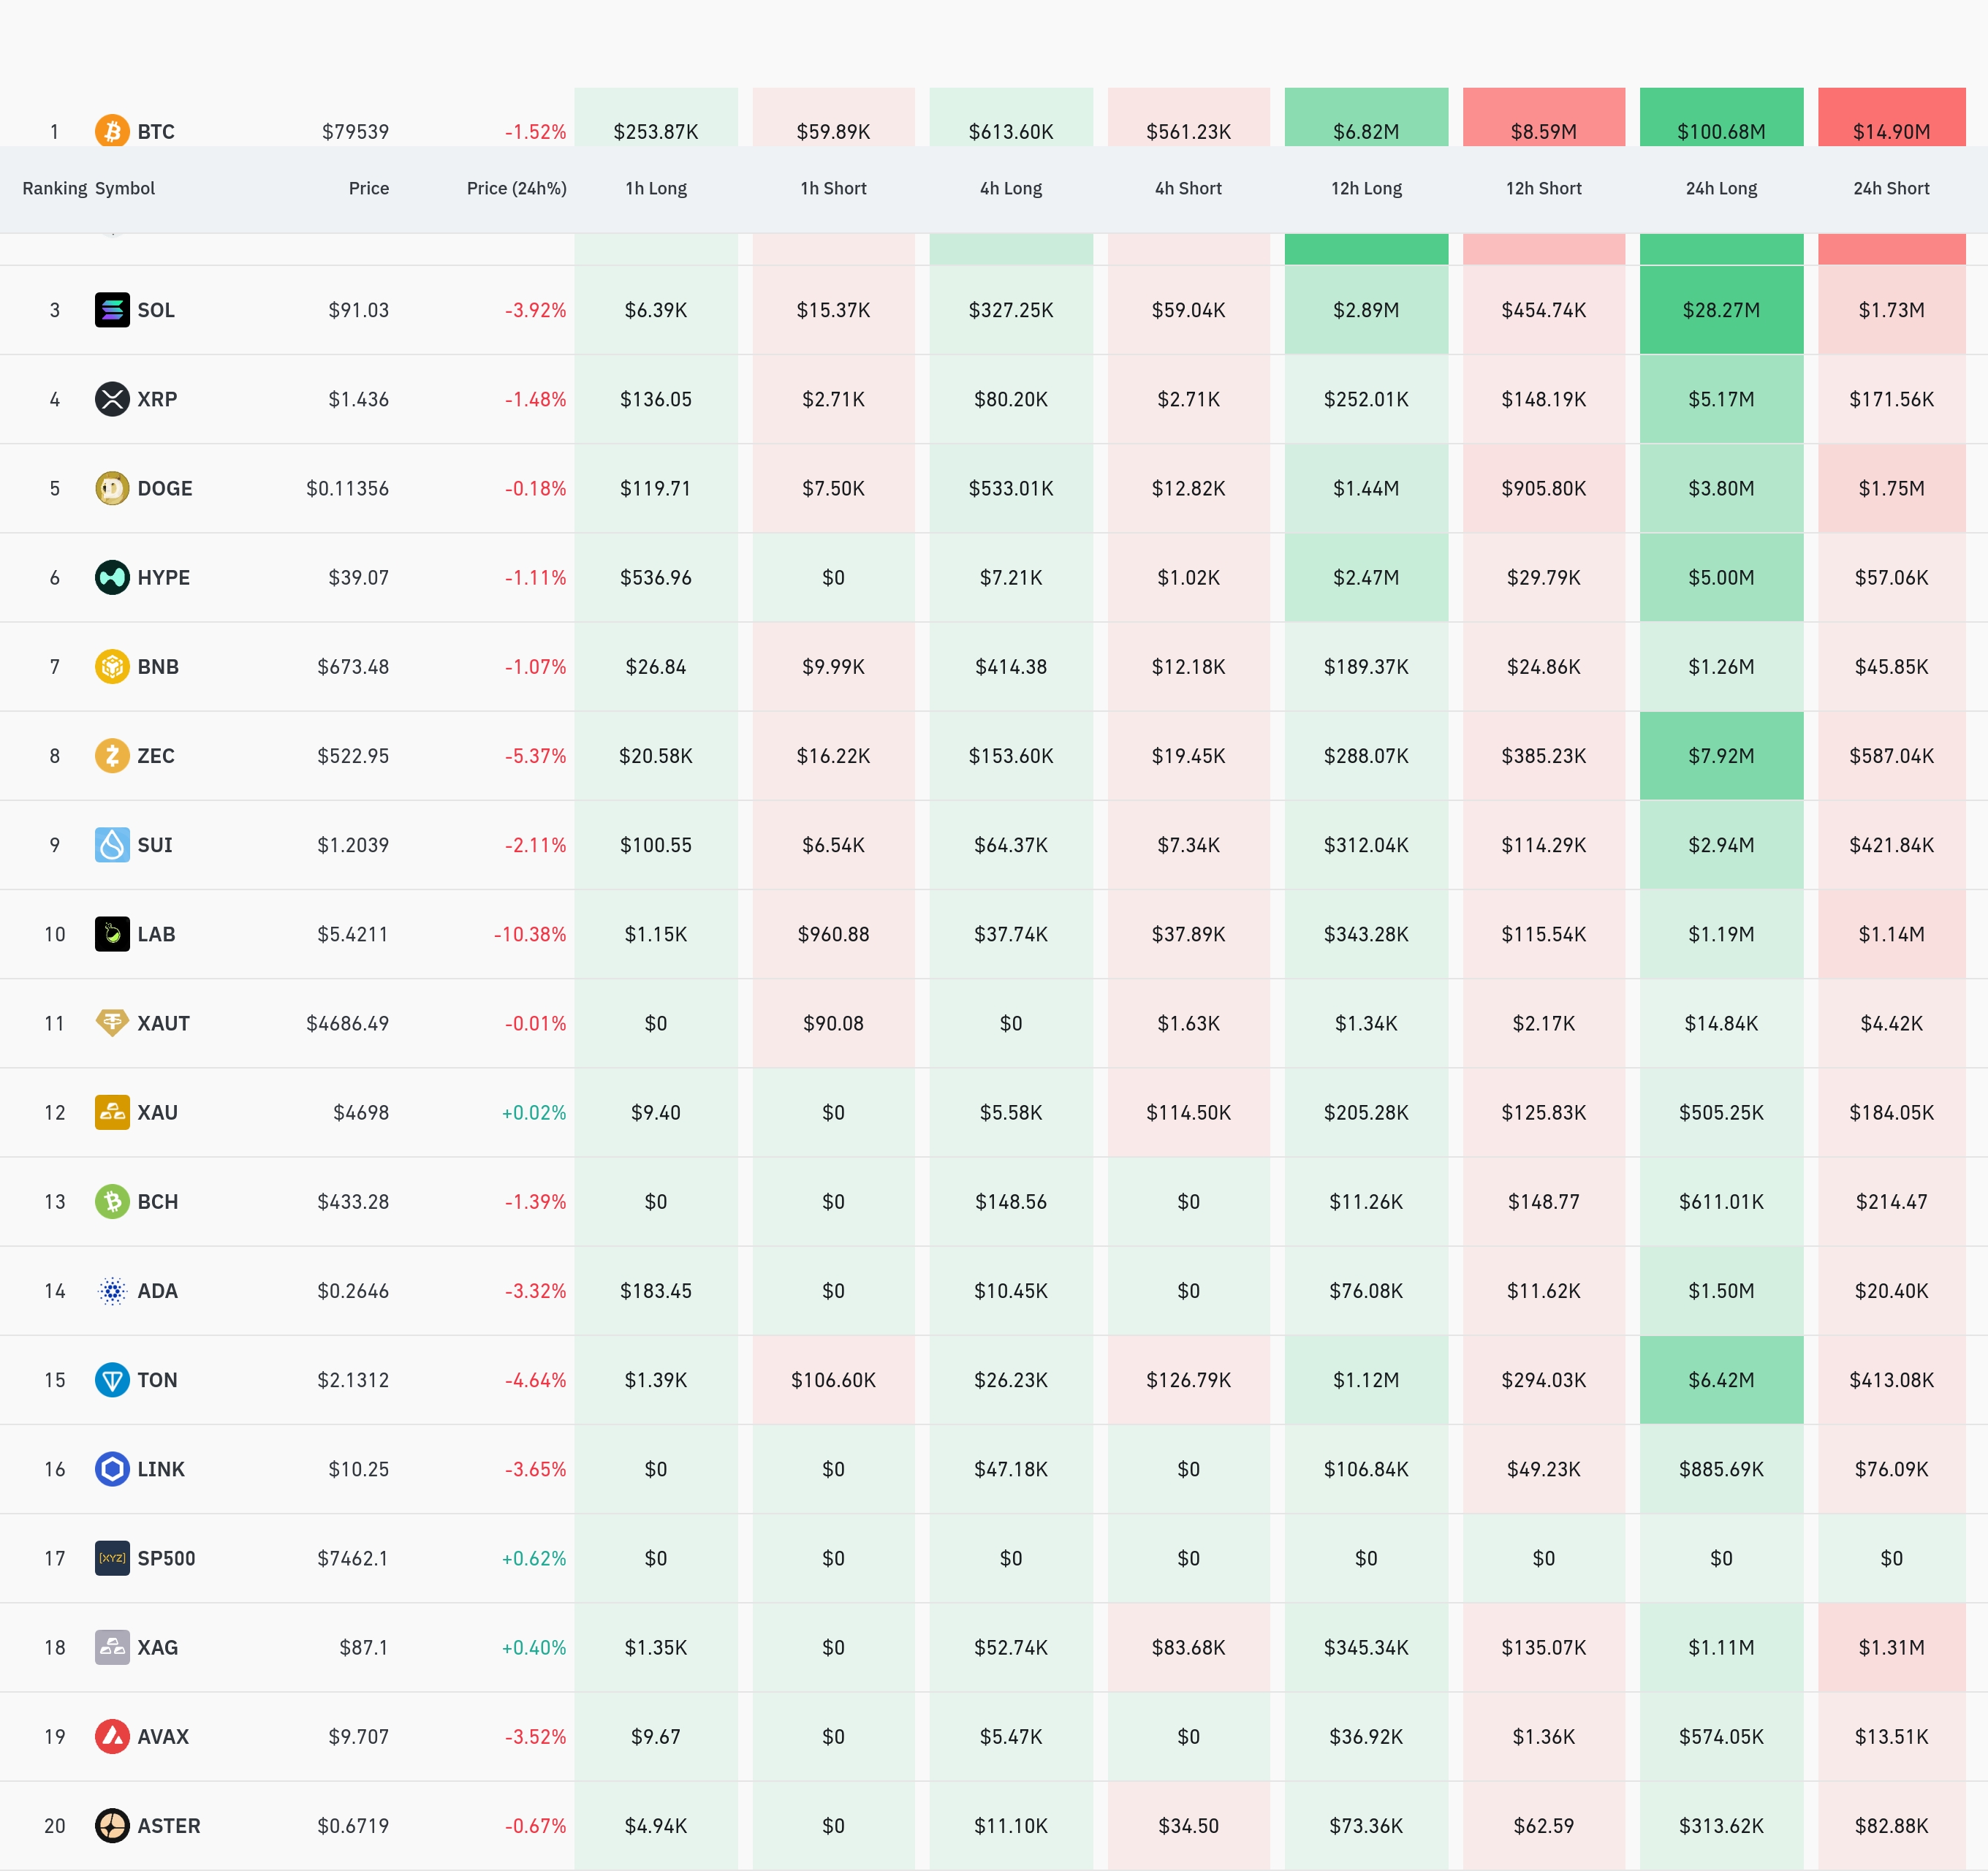The width and height of the screenshot is (1988, 1871).
Task: Click the HYPE Hyperliquid coin icon
Action: point(112,577)
